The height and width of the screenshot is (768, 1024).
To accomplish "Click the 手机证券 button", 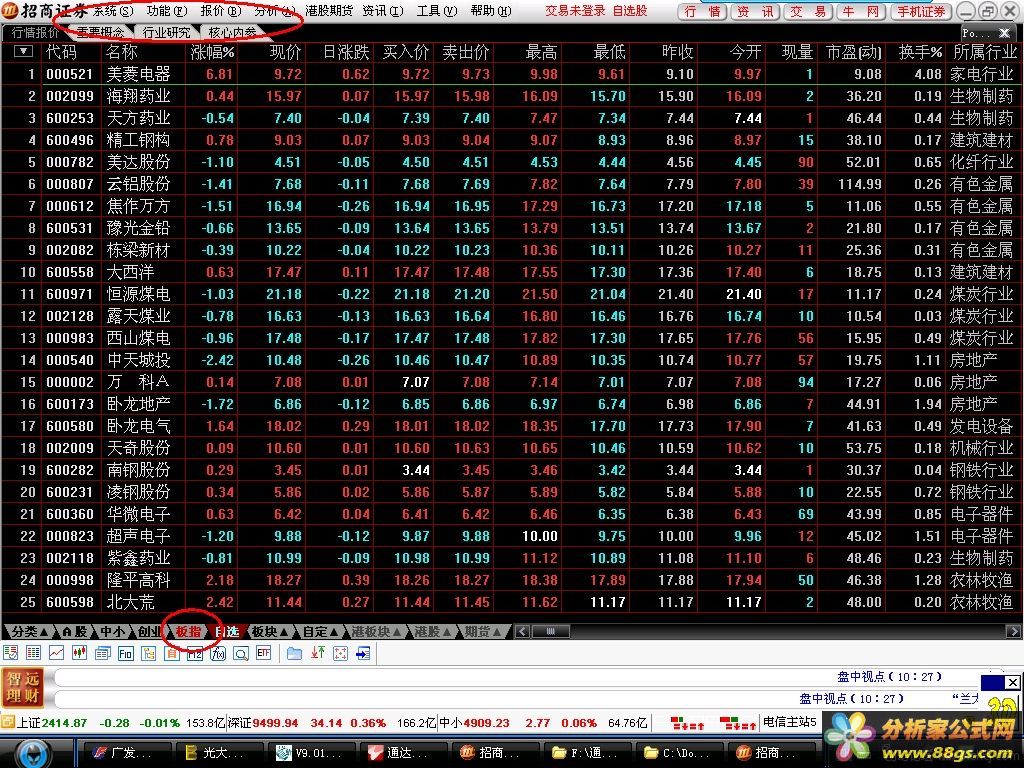I will 921,12.
